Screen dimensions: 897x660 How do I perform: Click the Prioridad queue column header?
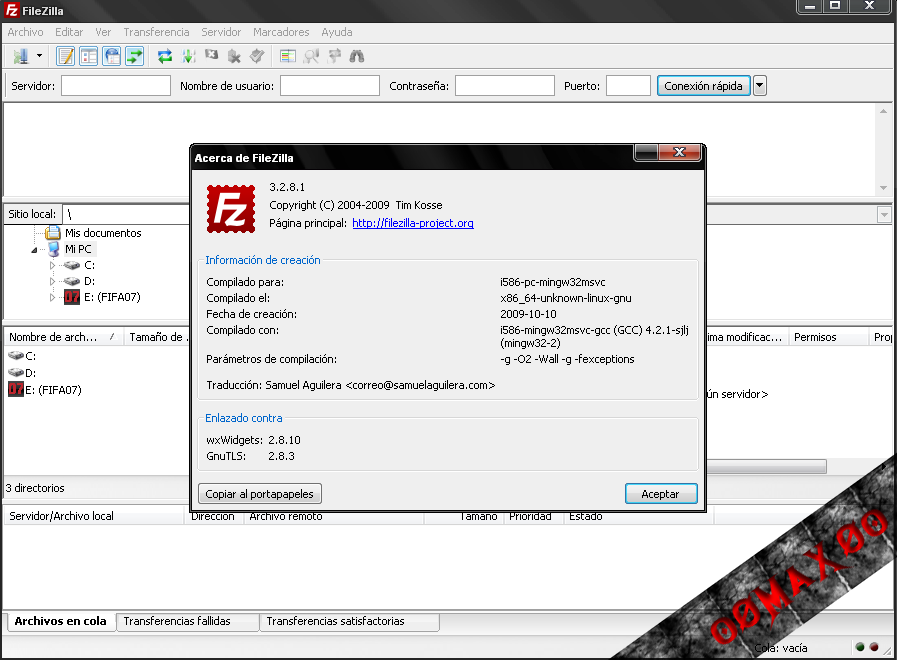[533, 516]
